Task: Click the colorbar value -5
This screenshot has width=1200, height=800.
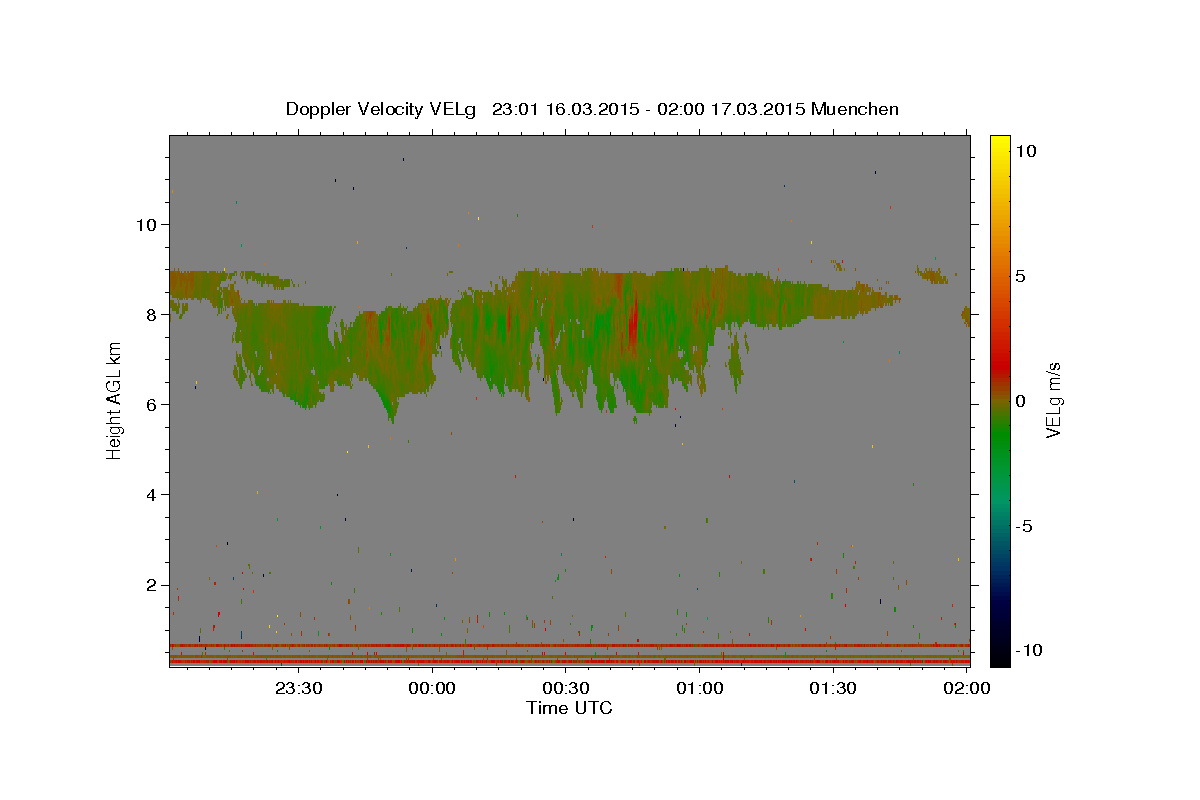Action: 1024,526
